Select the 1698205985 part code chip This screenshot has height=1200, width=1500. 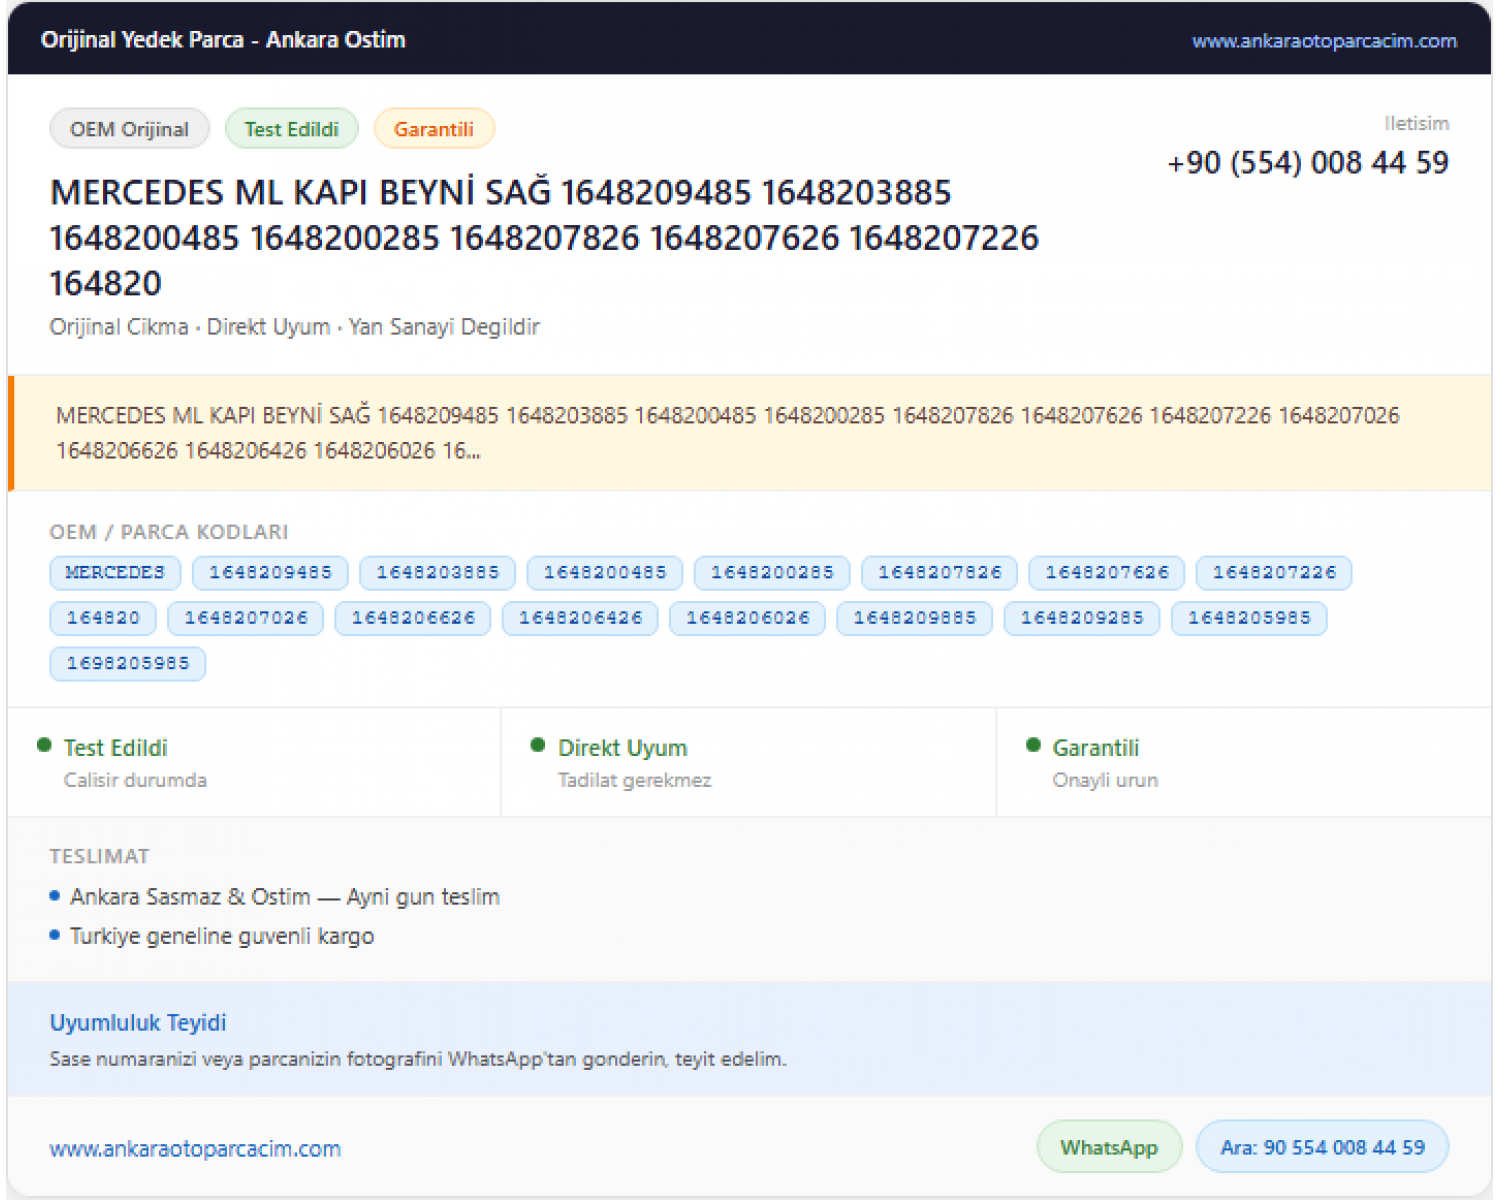point(128,664)
